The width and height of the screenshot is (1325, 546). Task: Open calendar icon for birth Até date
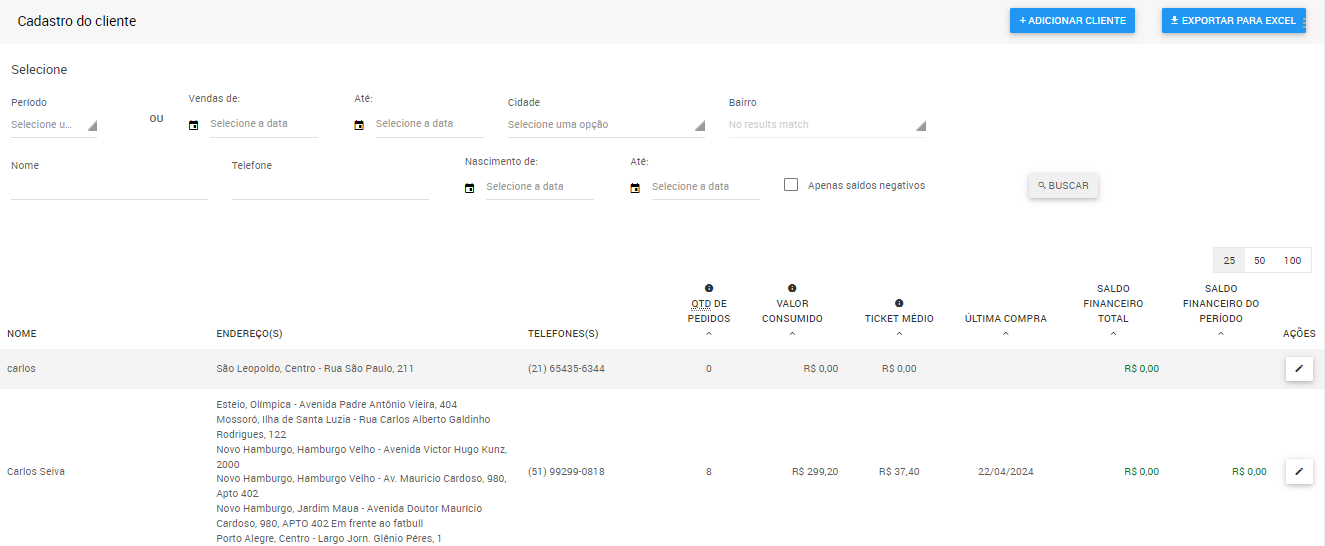click(x=635, y=188)
